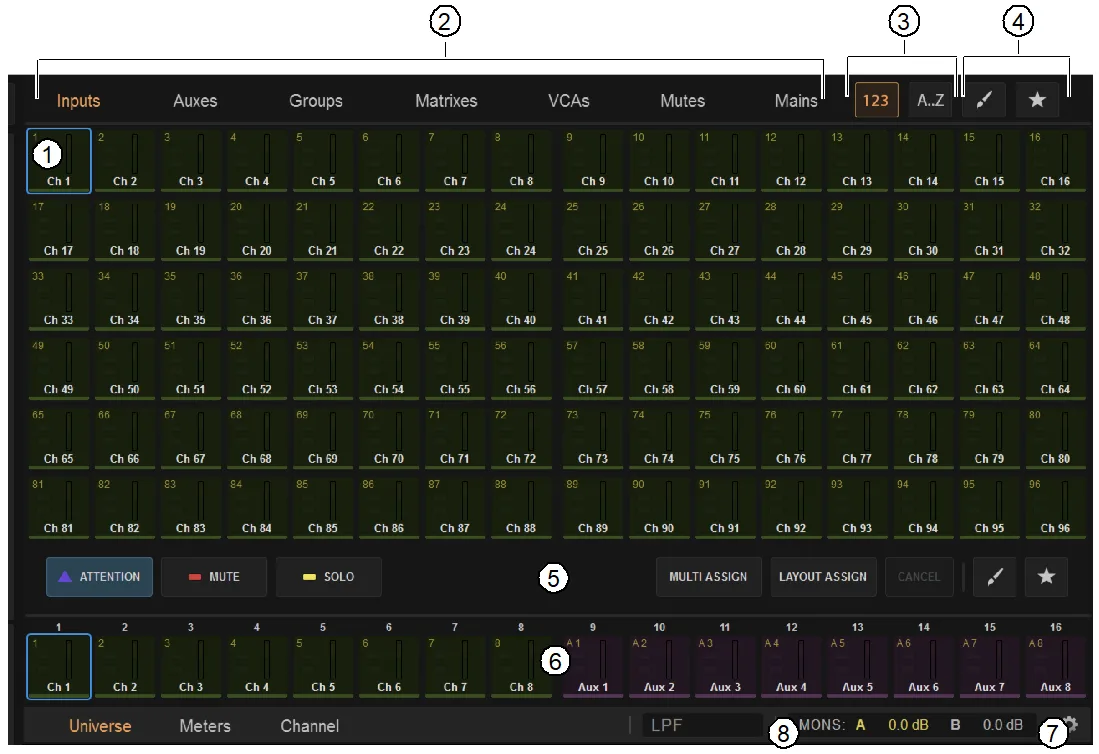The height and width of the screenshot is (754, 1099).
Task: Select the Ch 16 channel tile
Action: (x=1056, y=160)
